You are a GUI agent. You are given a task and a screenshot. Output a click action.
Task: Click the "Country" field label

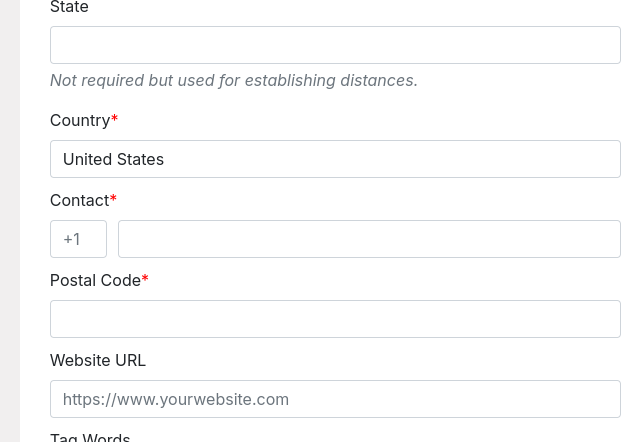click(80, 120)
